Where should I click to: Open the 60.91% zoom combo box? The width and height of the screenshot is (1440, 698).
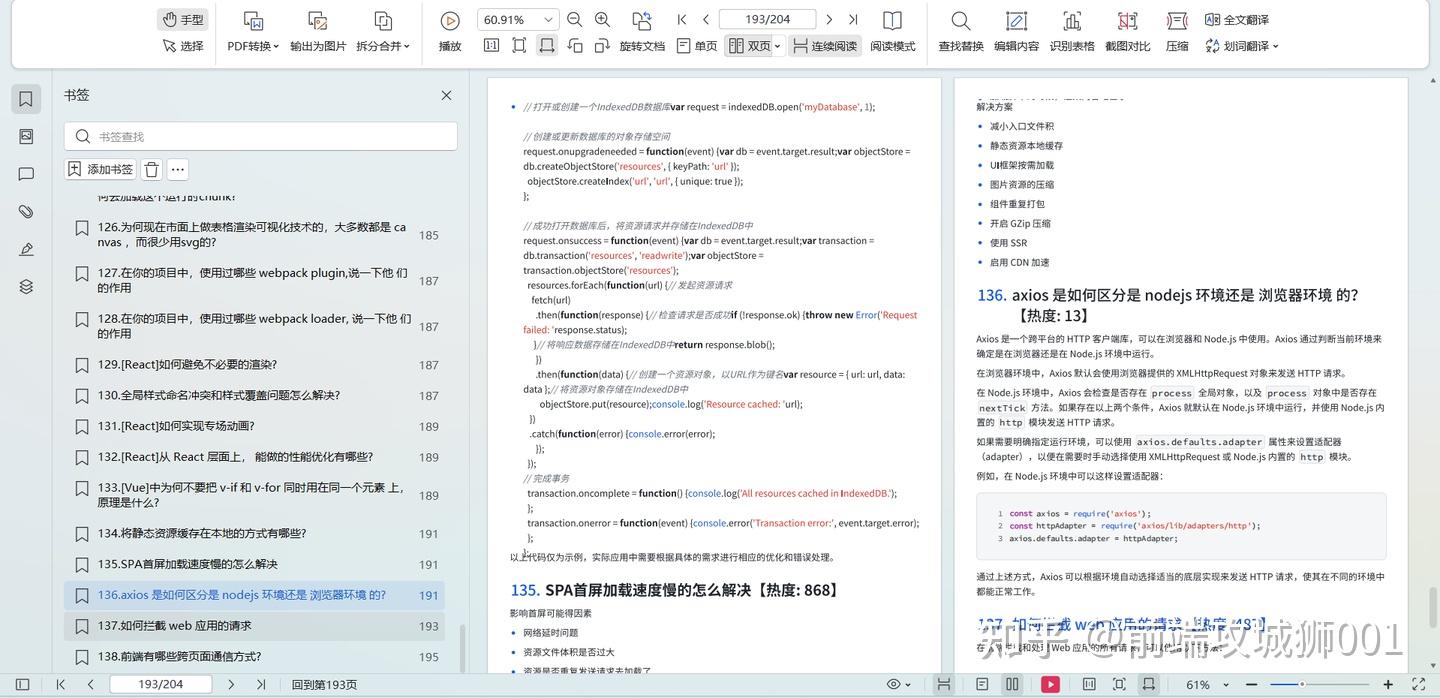click(517, 20)
